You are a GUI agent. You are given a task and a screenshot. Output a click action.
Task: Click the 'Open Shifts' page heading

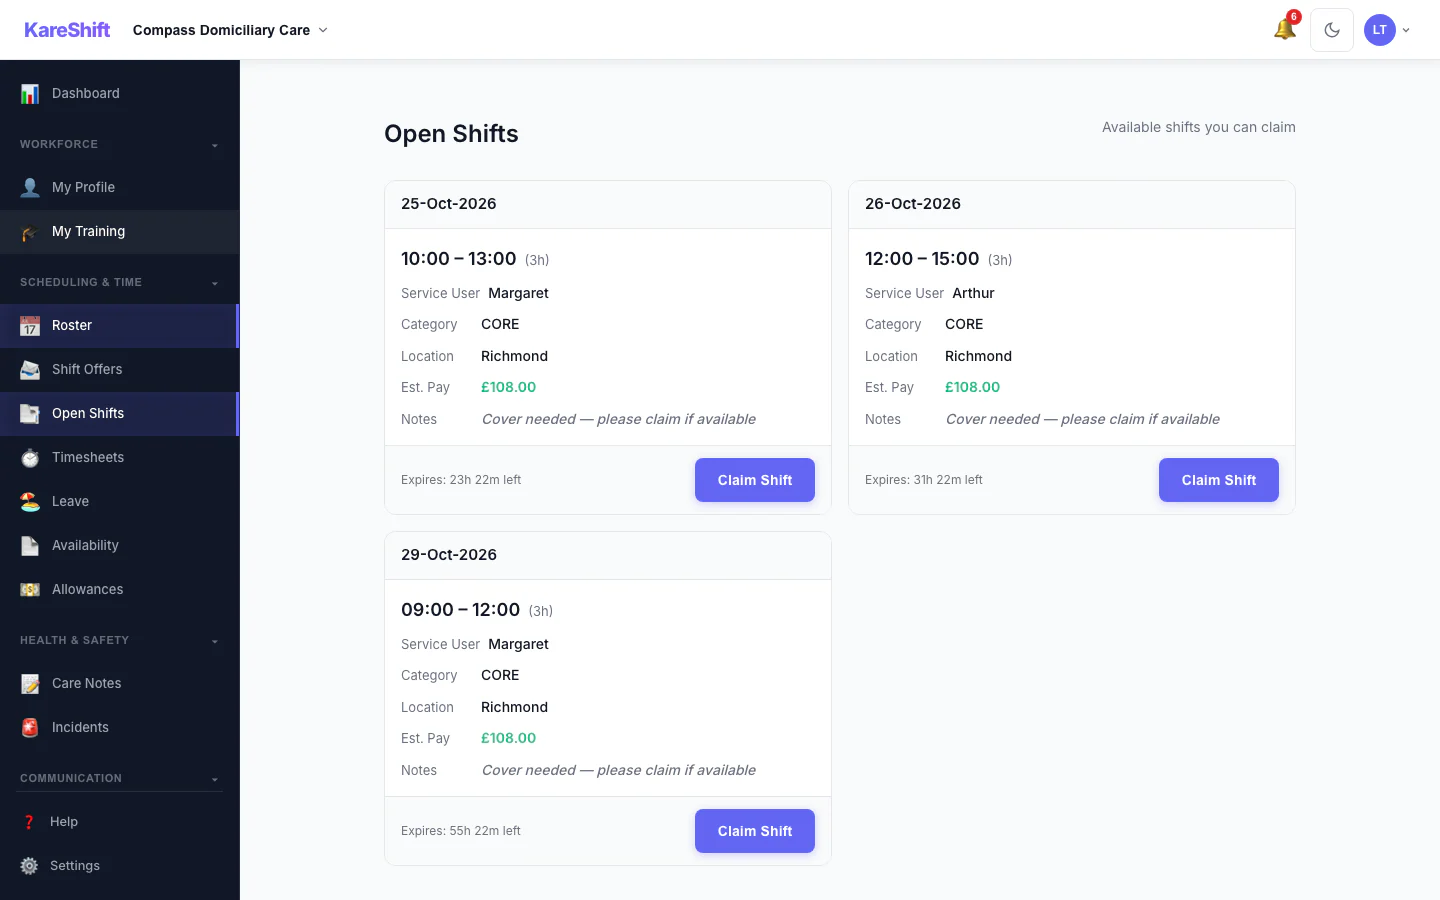point(451,134)
